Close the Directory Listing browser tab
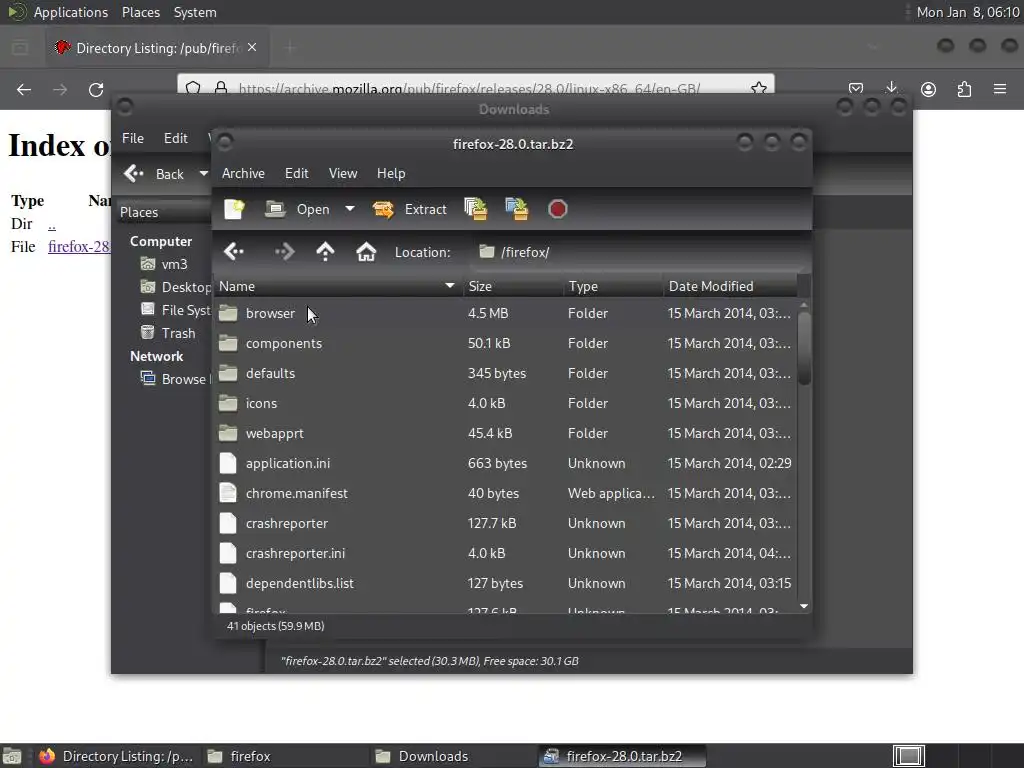1024x768 pixels. coord(252,48)
